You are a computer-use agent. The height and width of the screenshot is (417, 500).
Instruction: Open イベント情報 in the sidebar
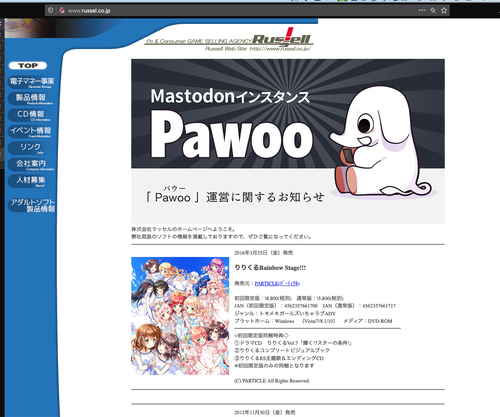pos(31,131)
